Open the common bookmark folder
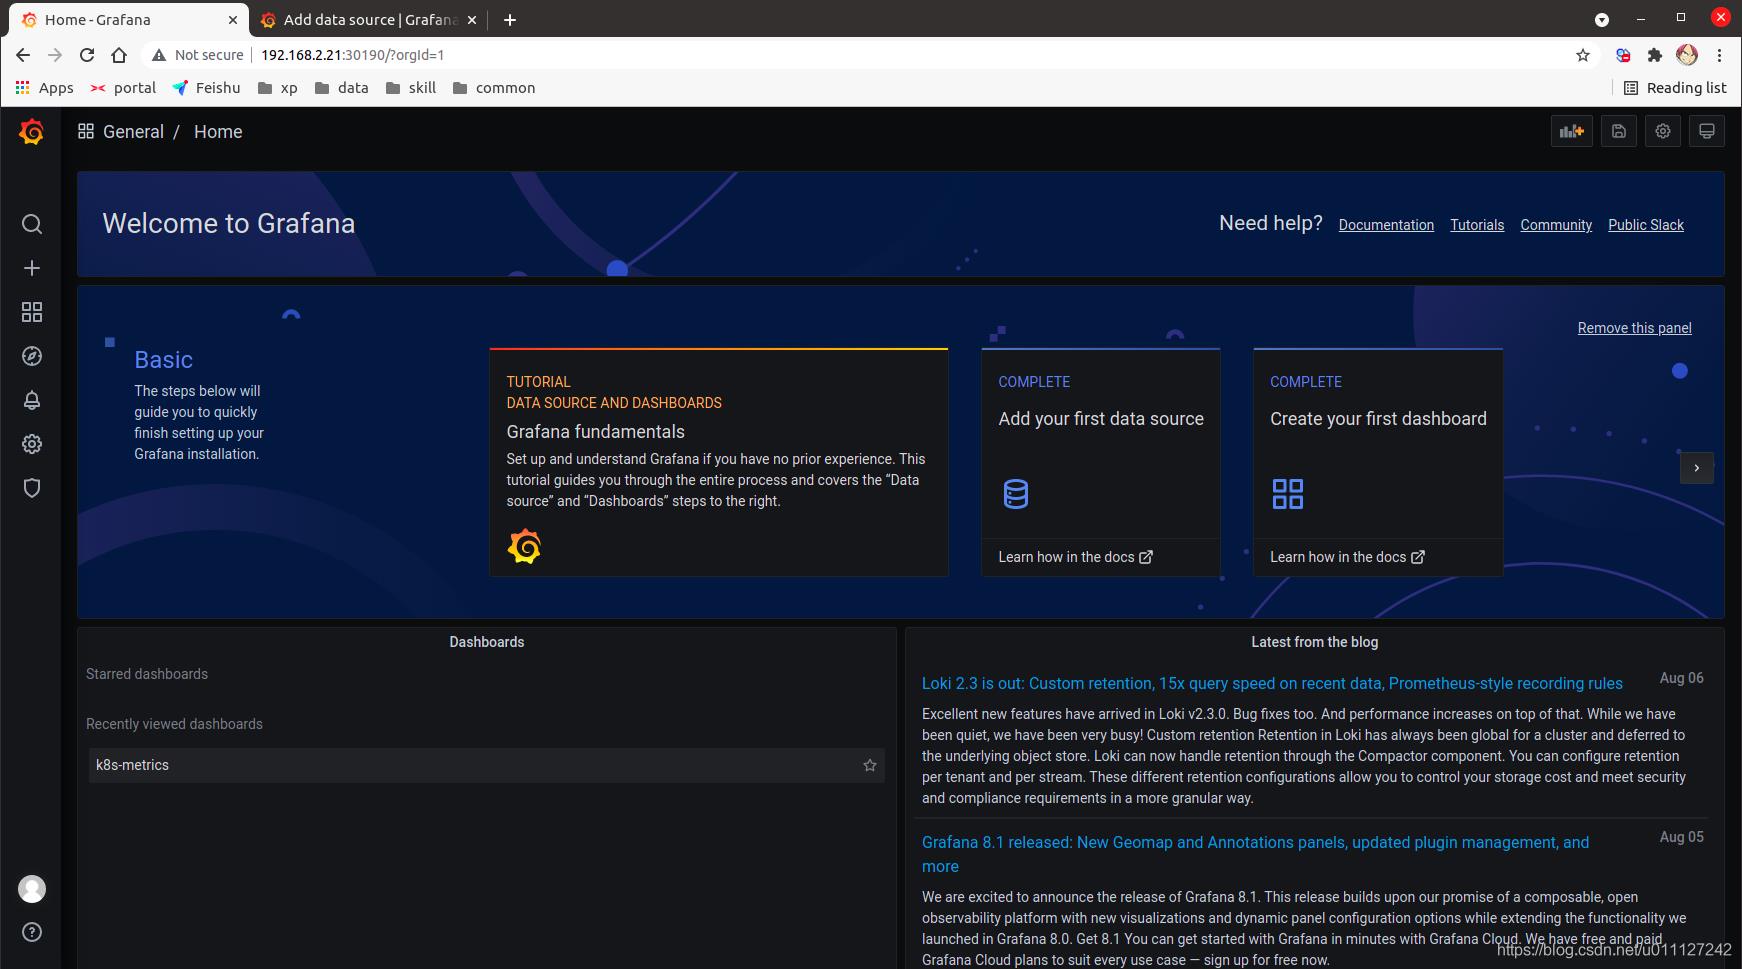The image size is (1742, 969). click(x=494, y=88)
